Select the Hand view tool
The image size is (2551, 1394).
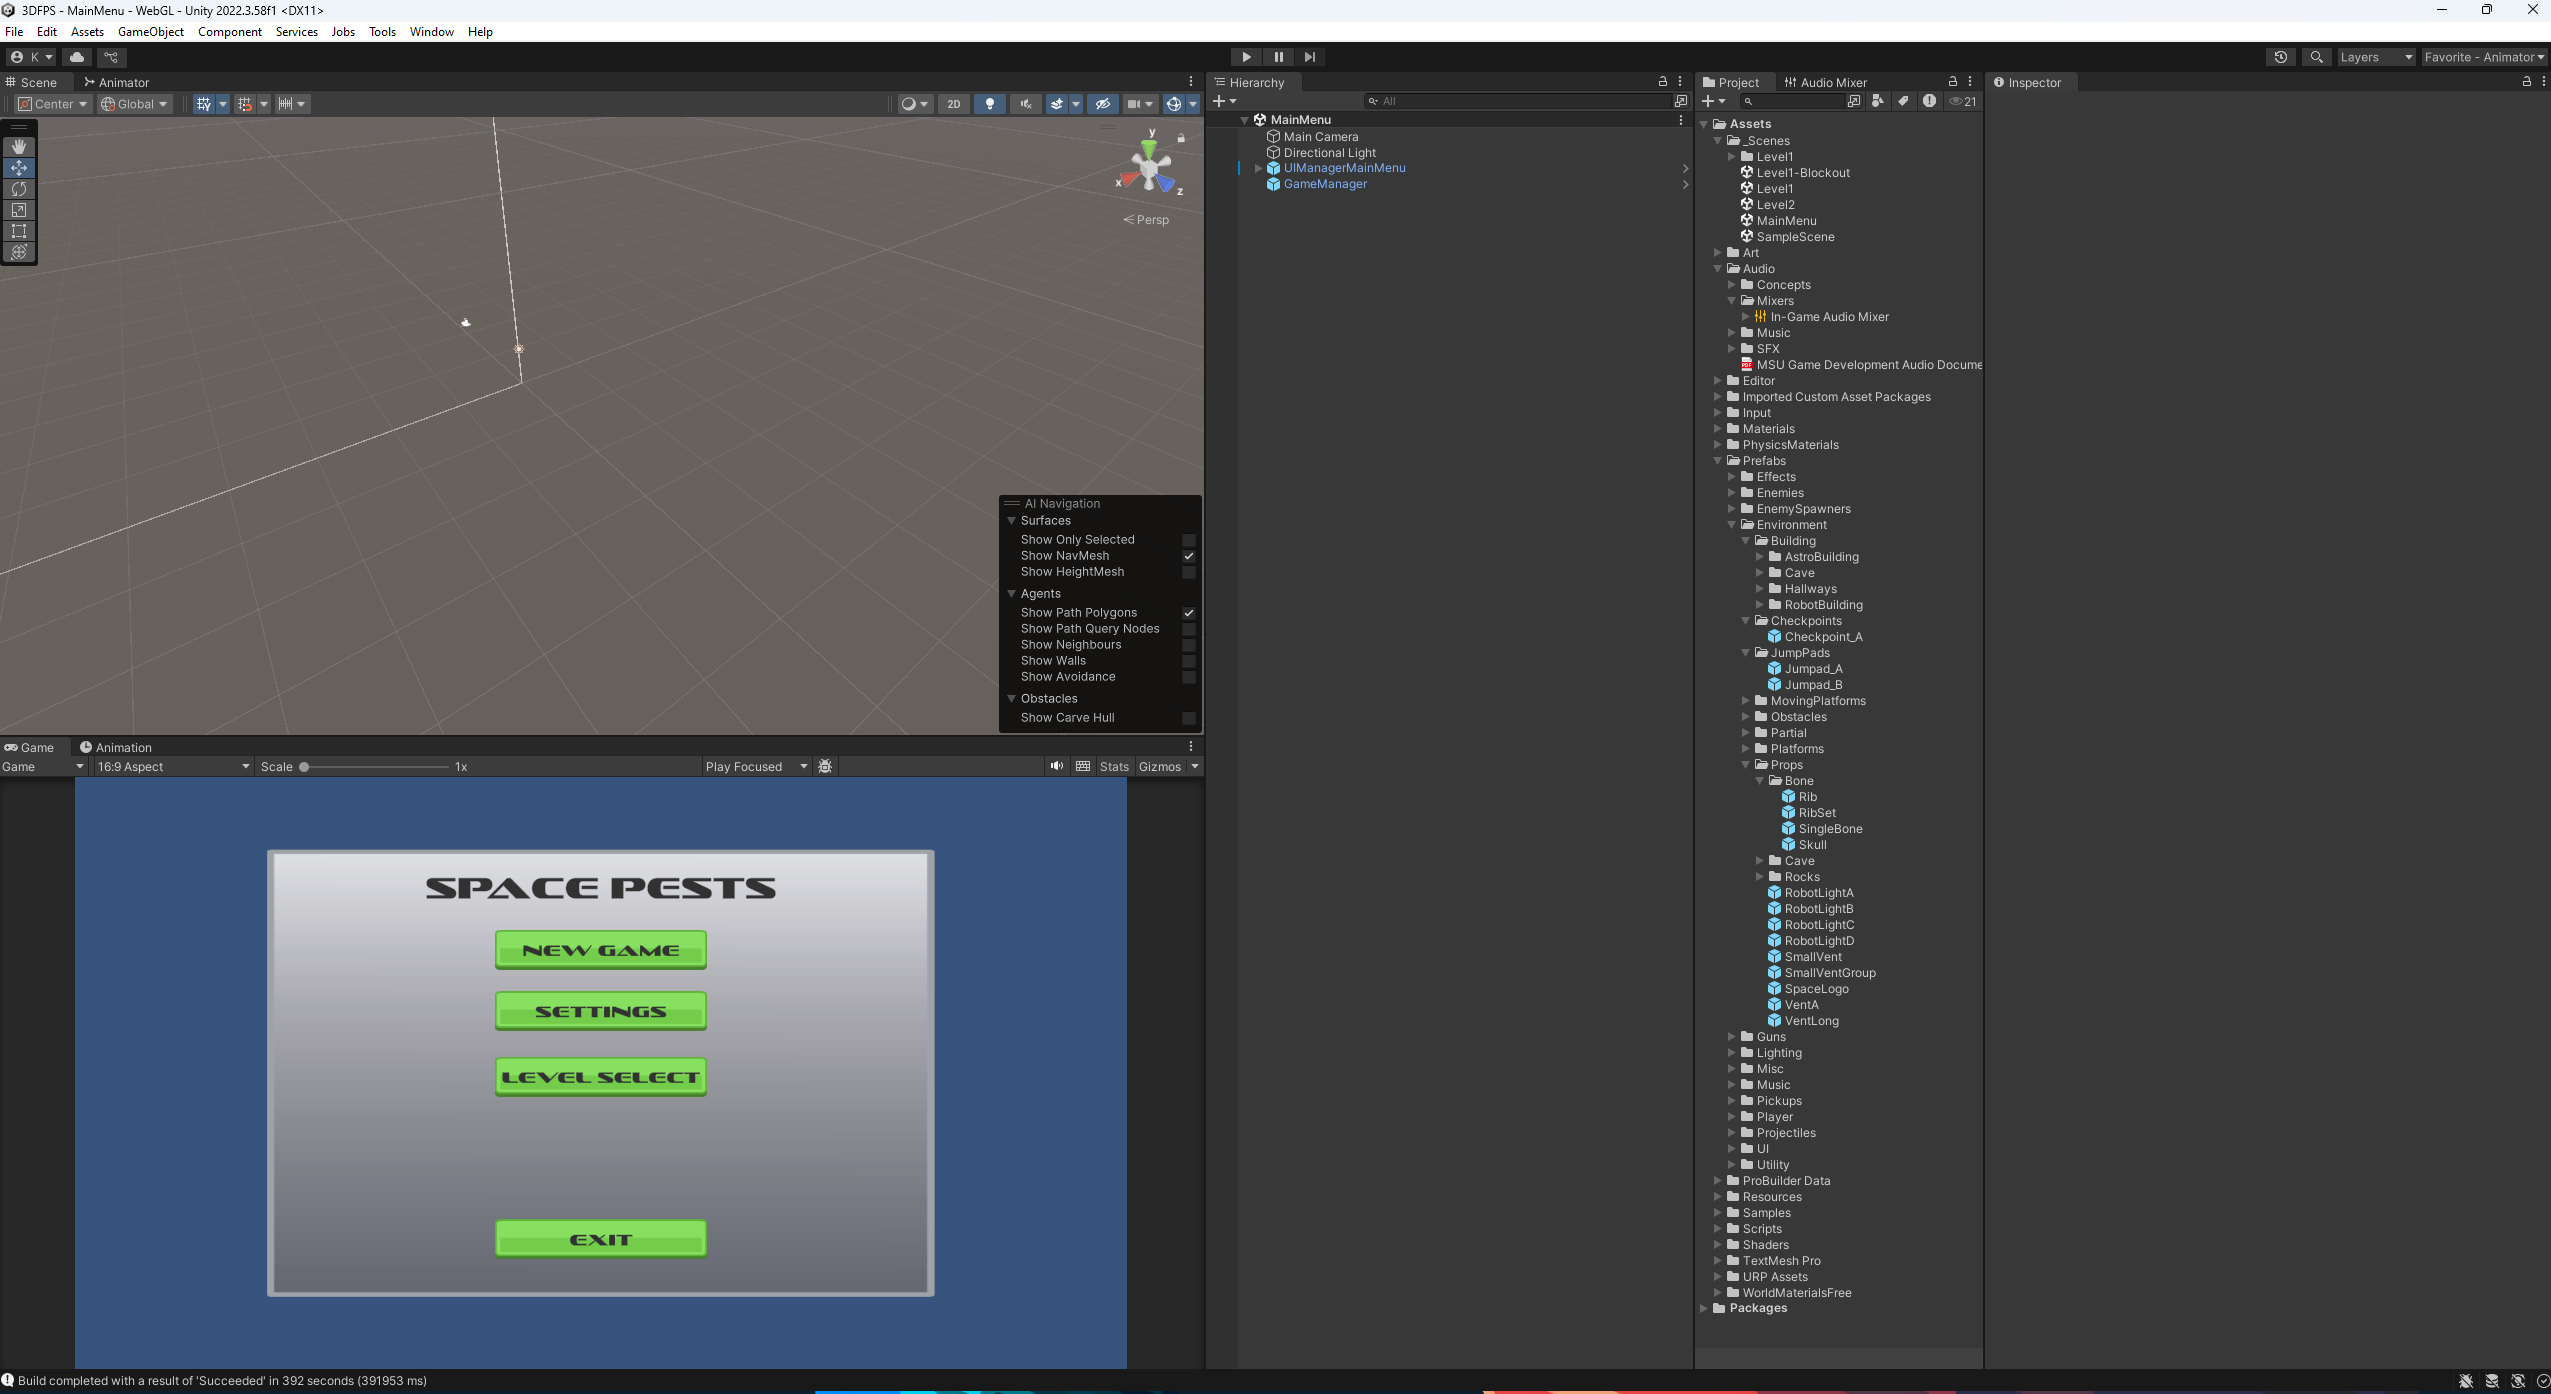pos(19,147)
